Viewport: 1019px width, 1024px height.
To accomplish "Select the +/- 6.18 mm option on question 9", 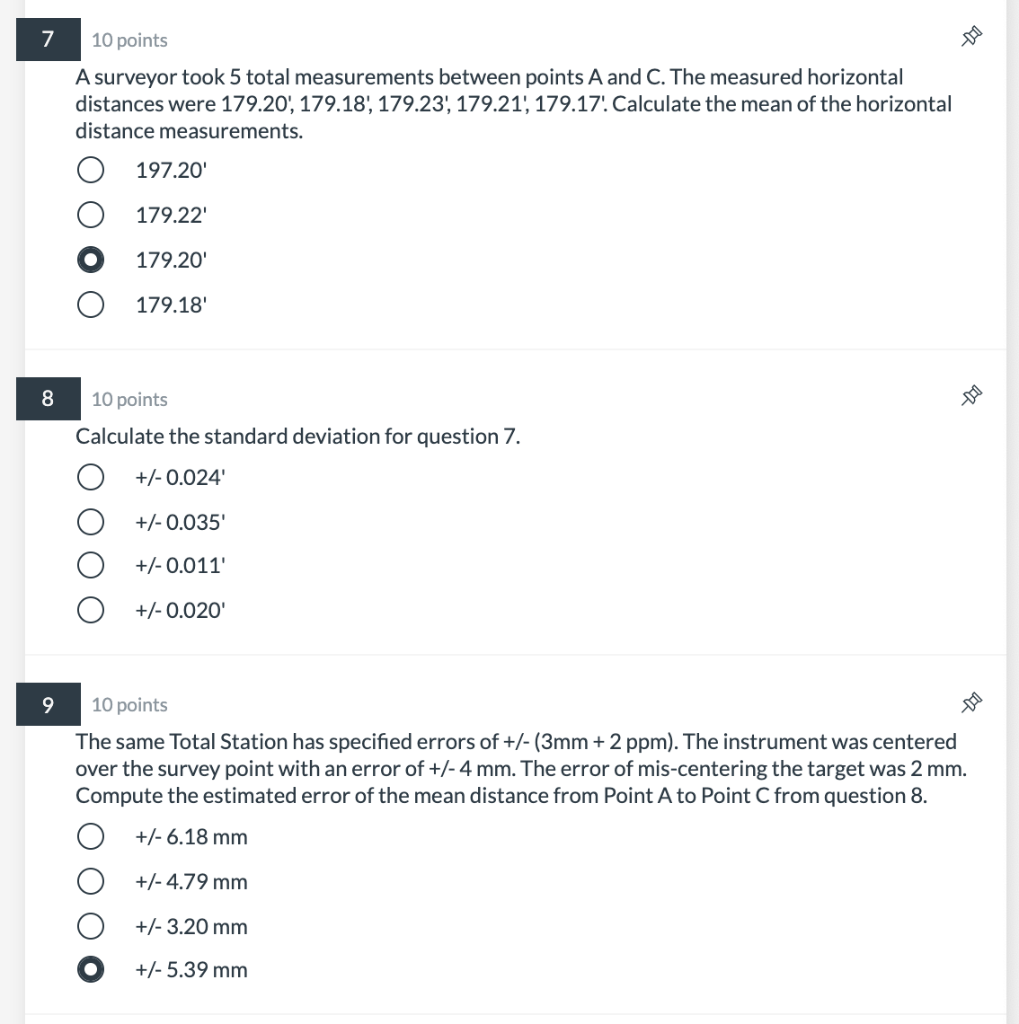I will point(90,836).
